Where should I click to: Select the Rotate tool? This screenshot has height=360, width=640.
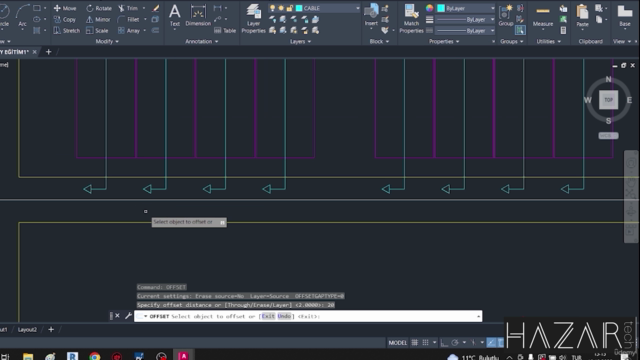click(99, 8)
